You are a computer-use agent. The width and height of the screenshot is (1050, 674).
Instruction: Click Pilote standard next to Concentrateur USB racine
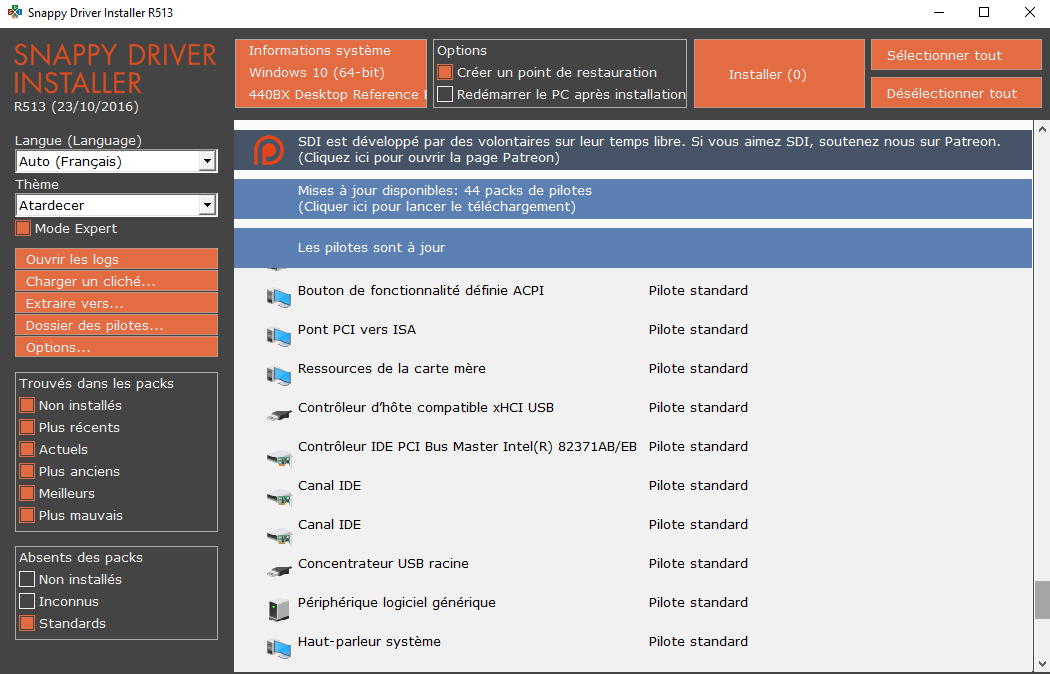[698, 564]
